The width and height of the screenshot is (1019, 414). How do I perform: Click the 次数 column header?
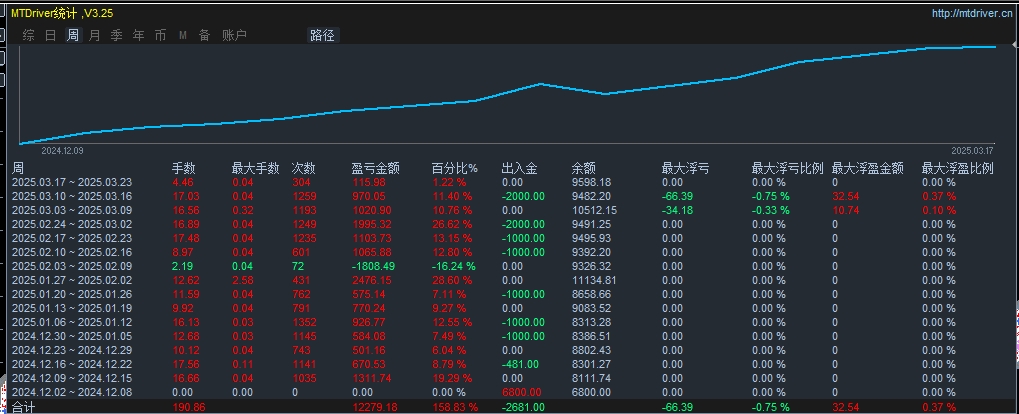(304, 168)
